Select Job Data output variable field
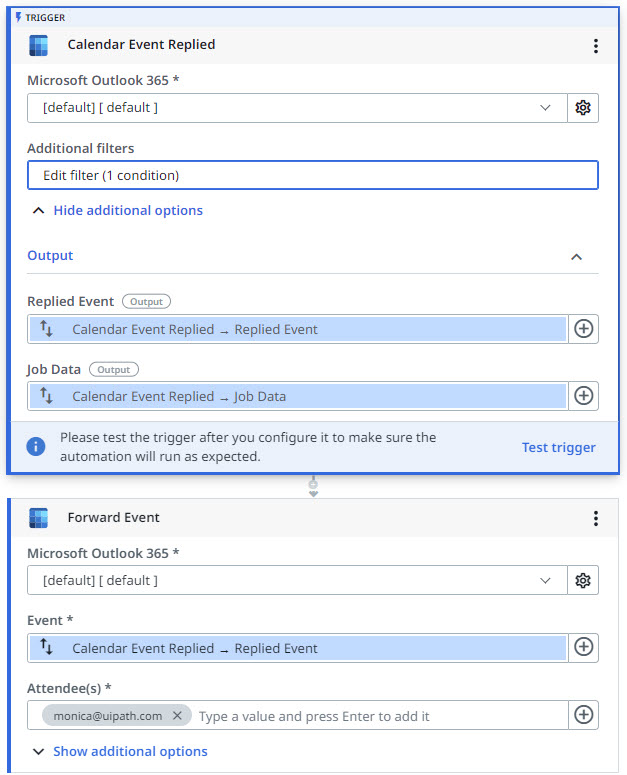The height and width of the screenshot is (775, 627). (x=297, y=396)
